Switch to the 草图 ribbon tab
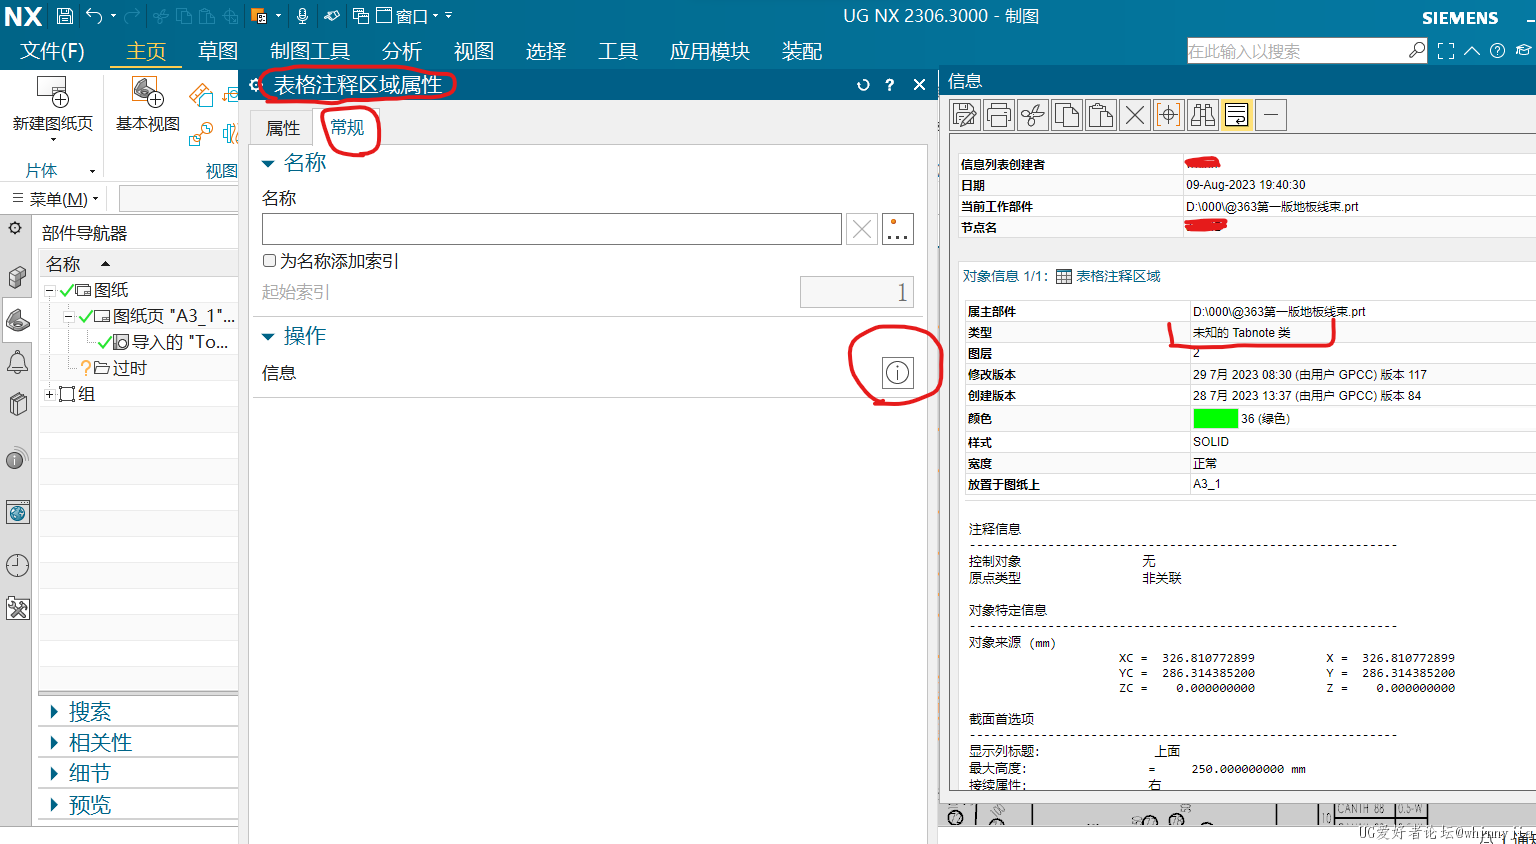This screenshot has height=844, width=1536. (x=218, y=51)
